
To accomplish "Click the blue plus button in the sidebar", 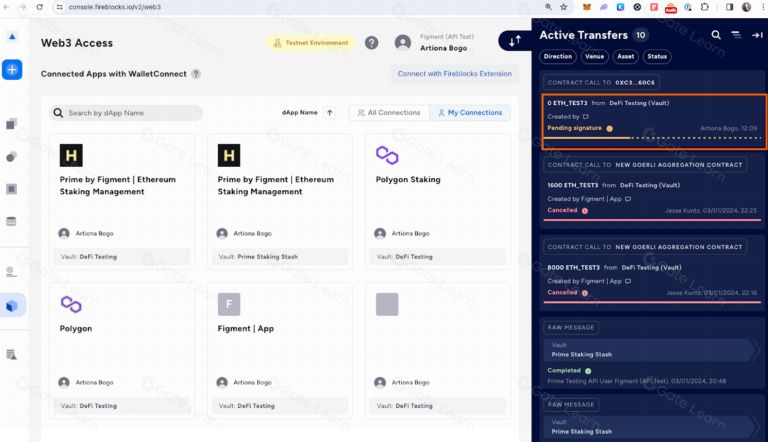I will [x=12, y=70].
